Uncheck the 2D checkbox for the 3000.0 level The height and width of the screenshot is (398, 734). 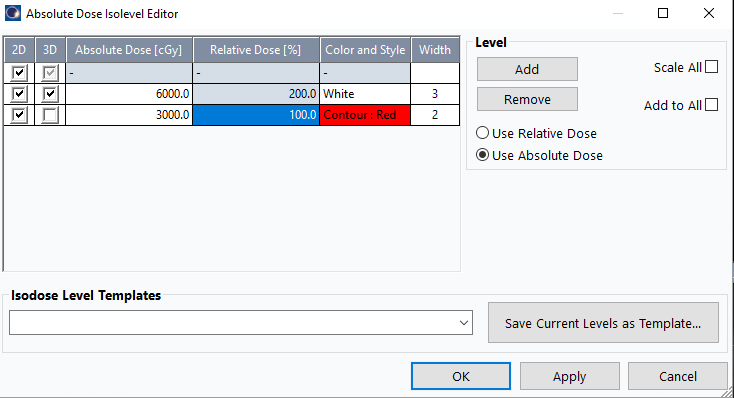[x=19, y=115]
